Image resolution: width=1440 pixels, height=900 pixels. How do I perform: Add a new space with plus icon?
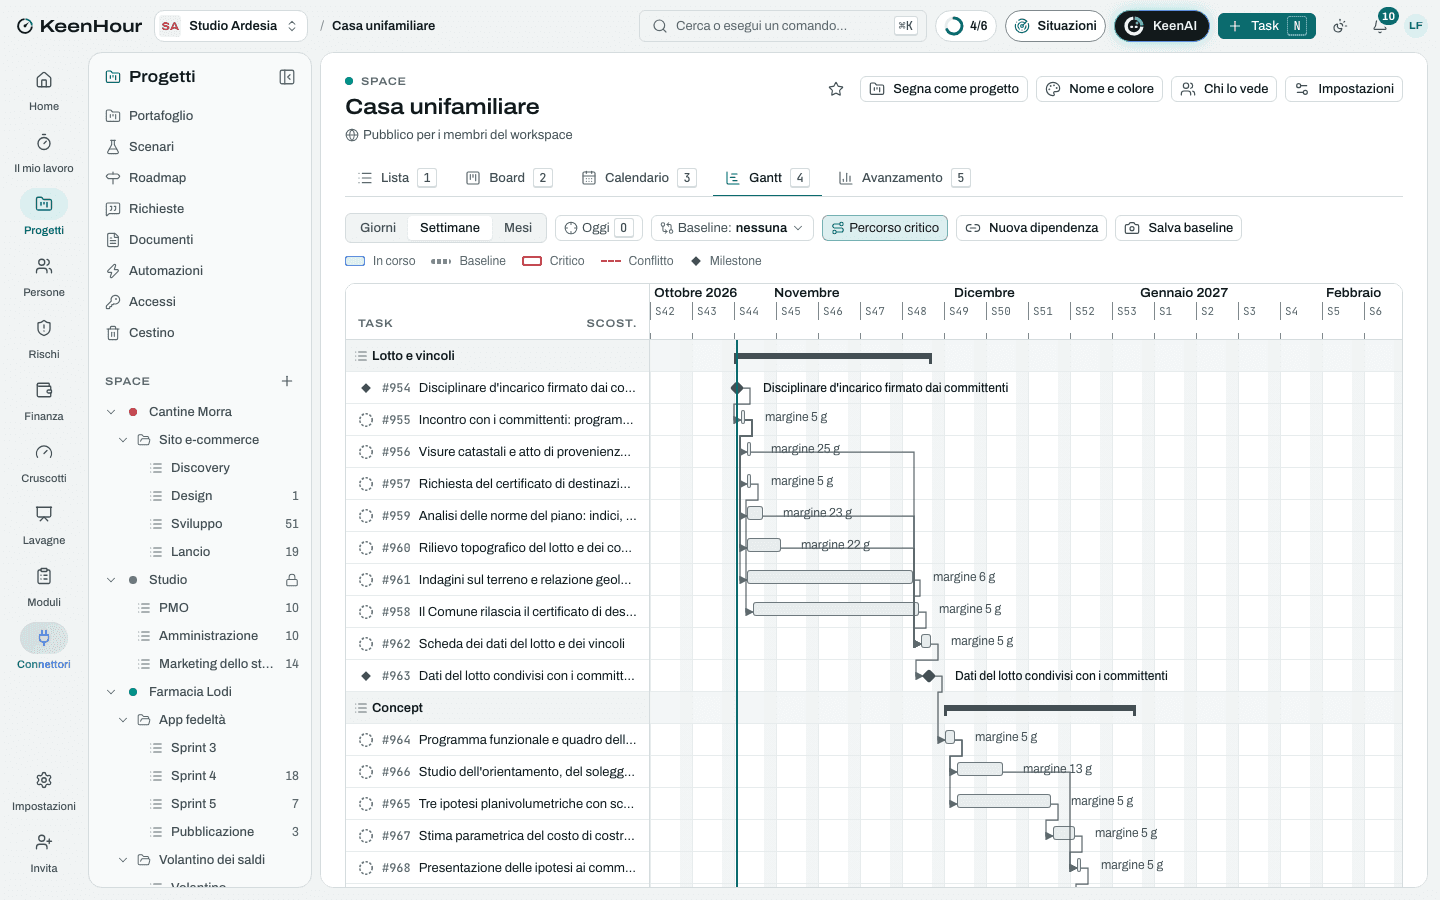[287, 381]
